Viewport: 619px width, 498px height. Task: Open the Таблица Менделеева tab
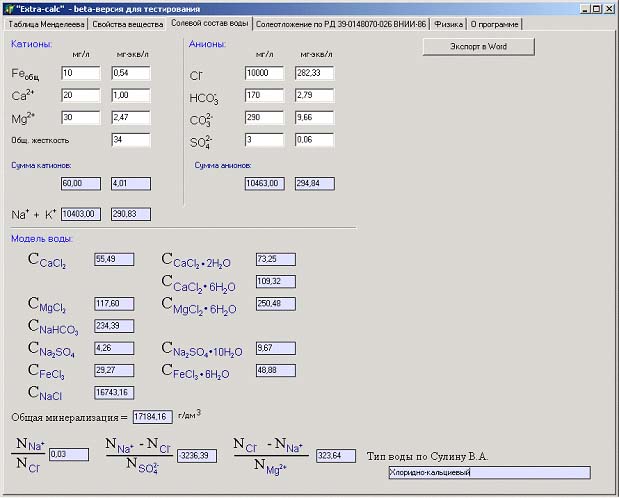coord(45,23)
